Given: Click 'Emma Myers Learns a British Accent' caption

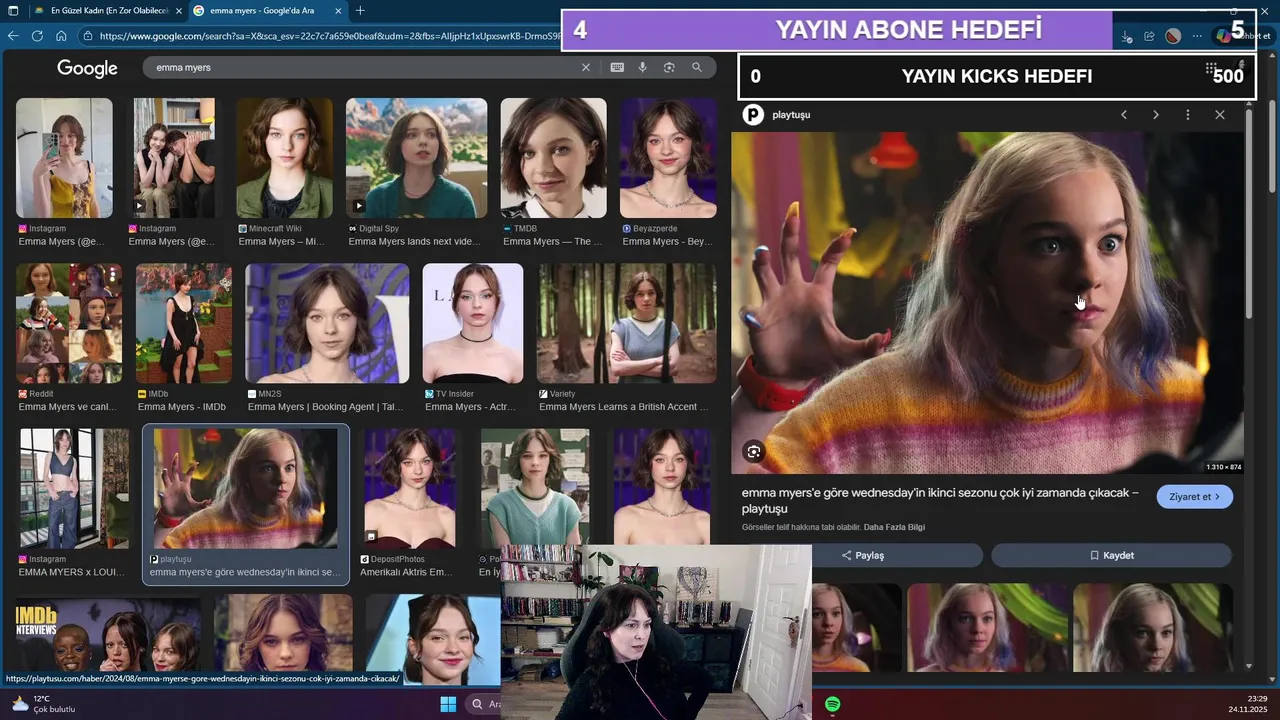Looking at the screenshot, I should (623, 407).
